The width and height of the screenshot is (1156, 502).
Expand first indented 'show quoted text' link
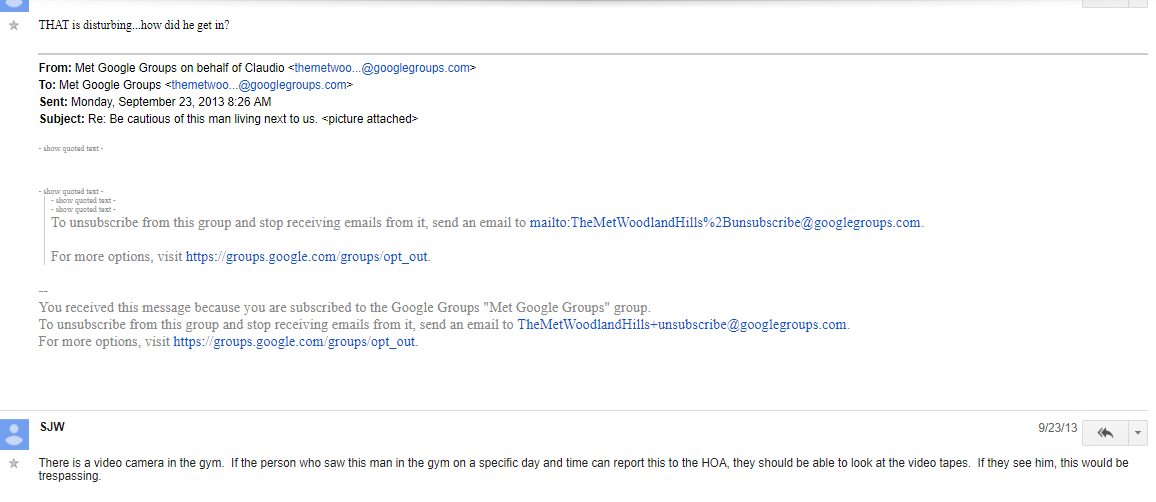[x=83, y=201]
